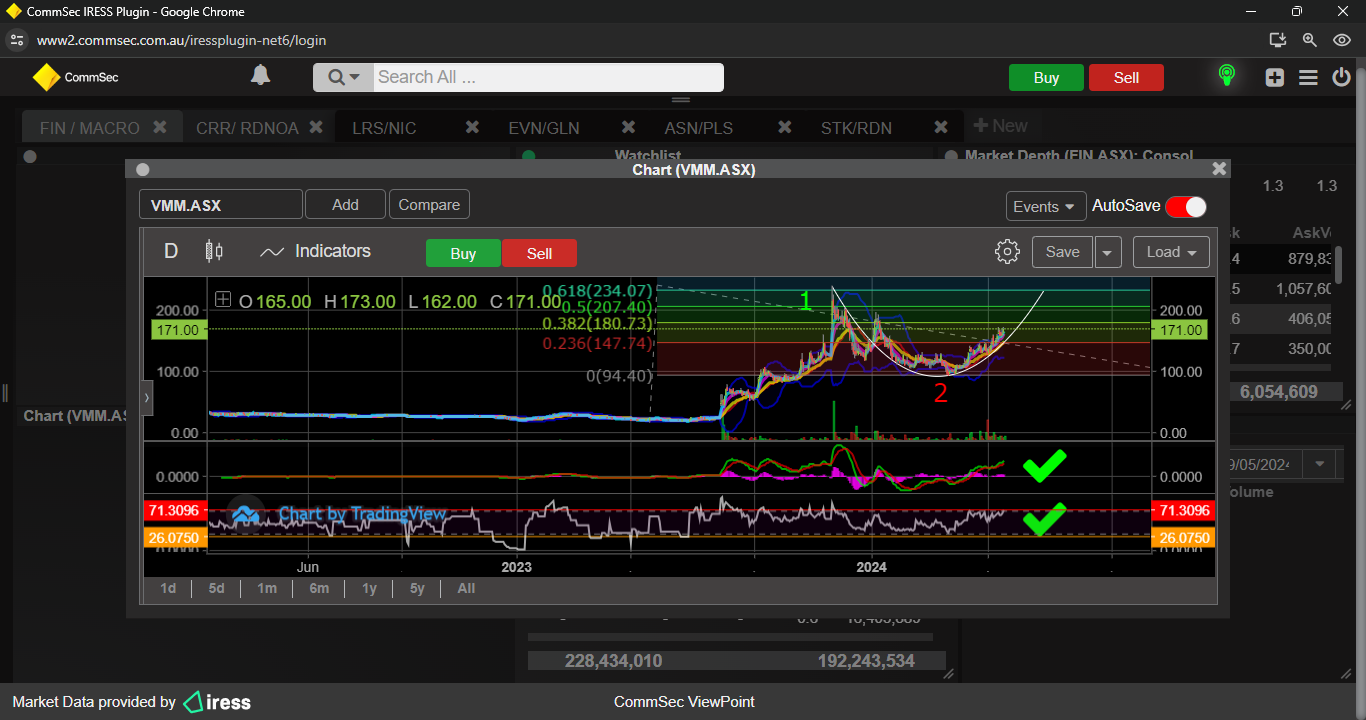Add a new workspace tab

point(1000,126)
